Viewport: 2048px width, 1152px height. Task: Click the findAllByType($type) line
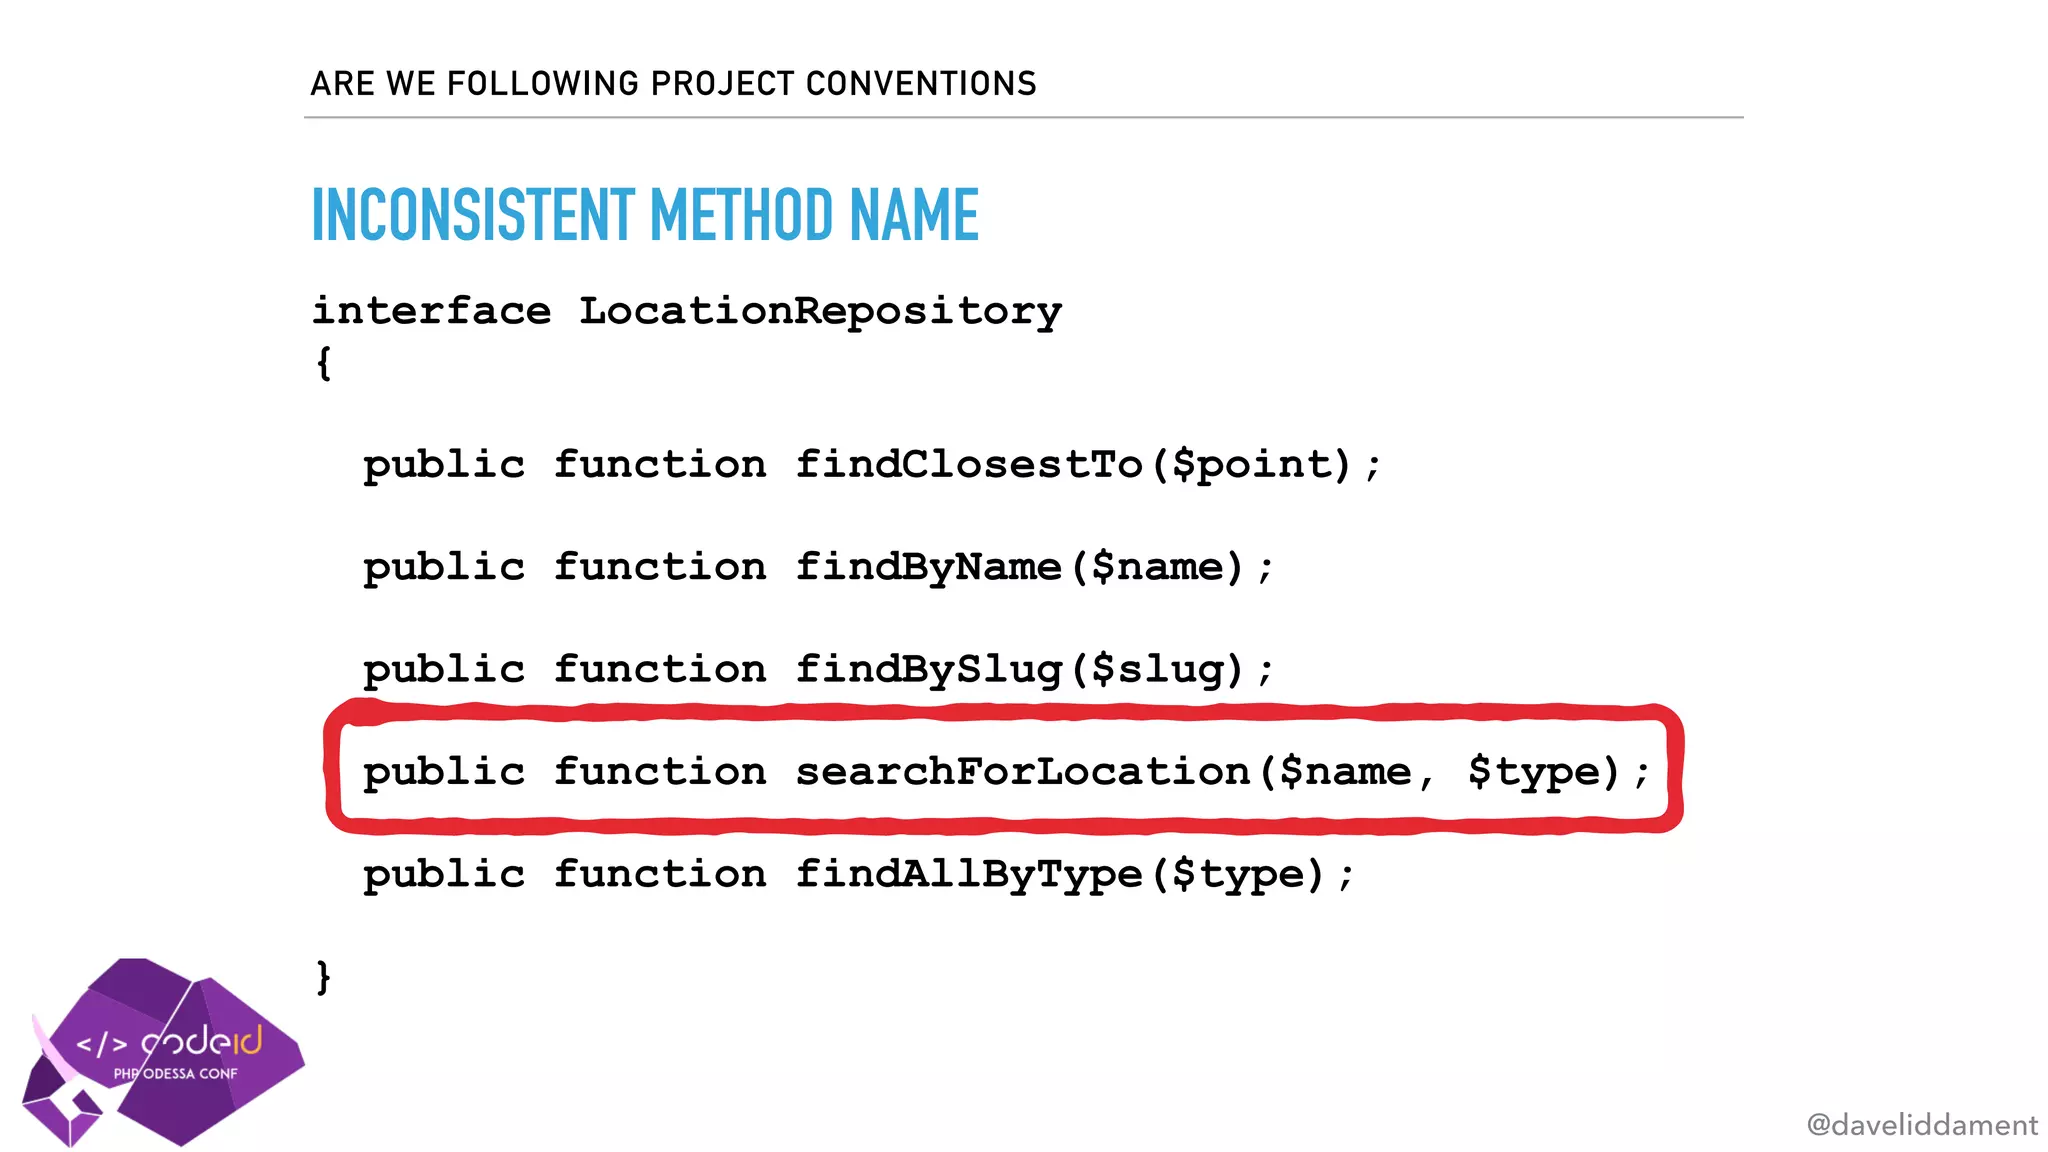858,875
